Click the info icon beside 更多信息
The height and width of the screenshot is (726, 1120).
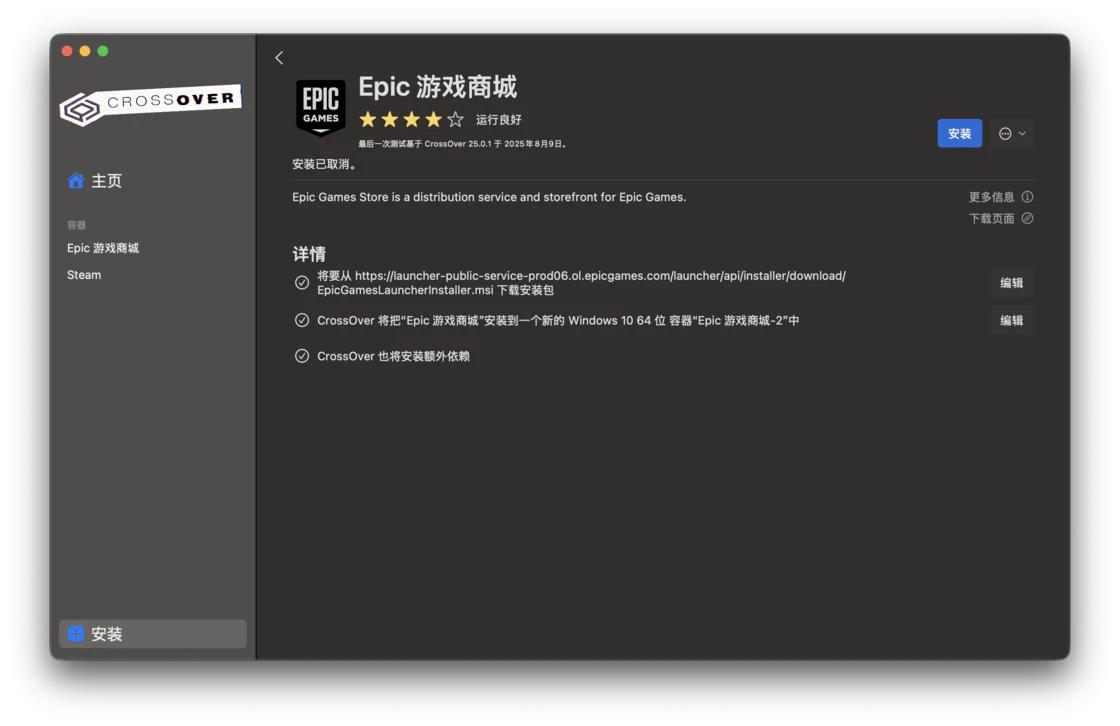click(1029, 197)
